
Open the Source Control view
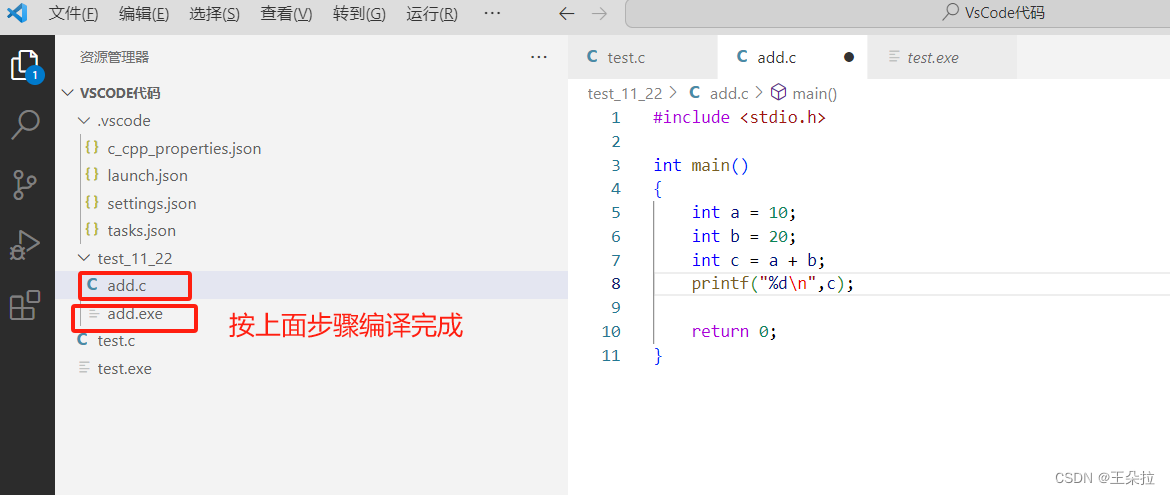(26, 184)
